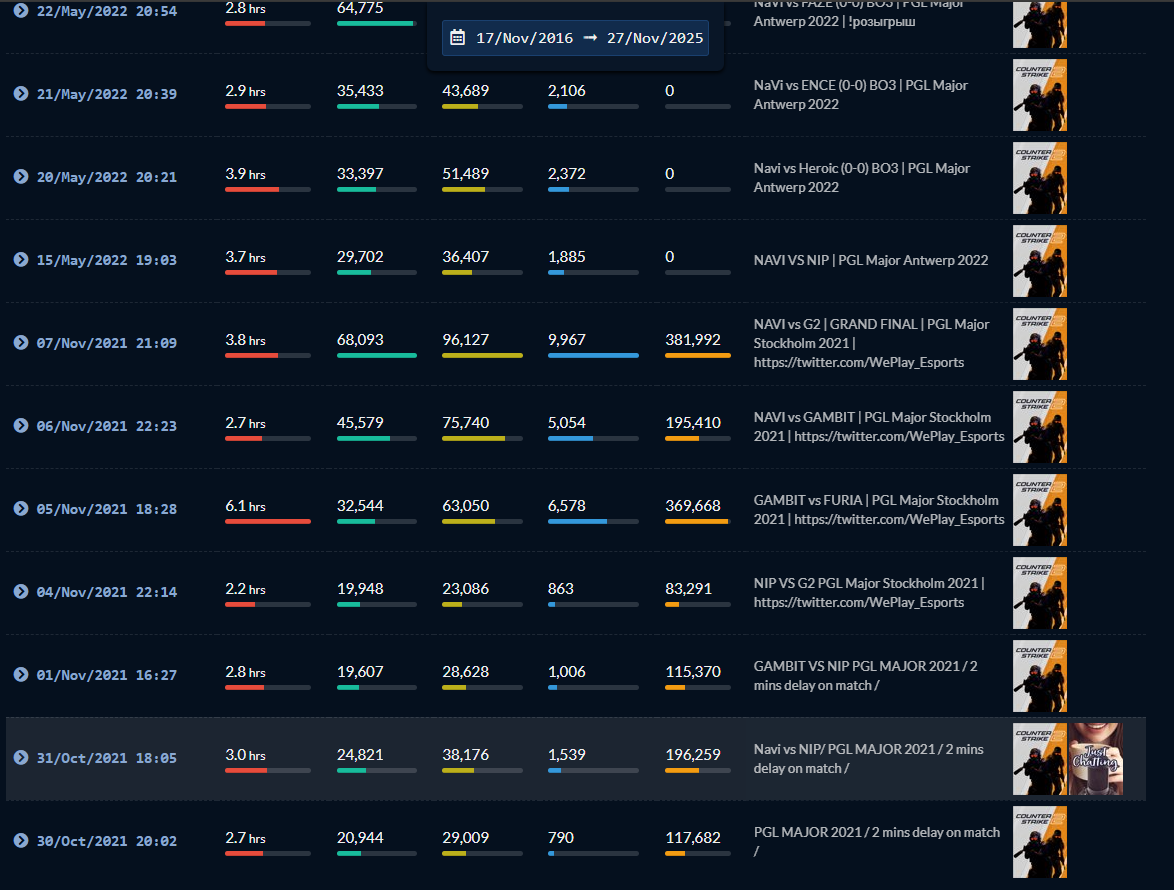Click the 32,544 average viewers value
Viewport: 1174px width, 890px height.
[360, 506]
